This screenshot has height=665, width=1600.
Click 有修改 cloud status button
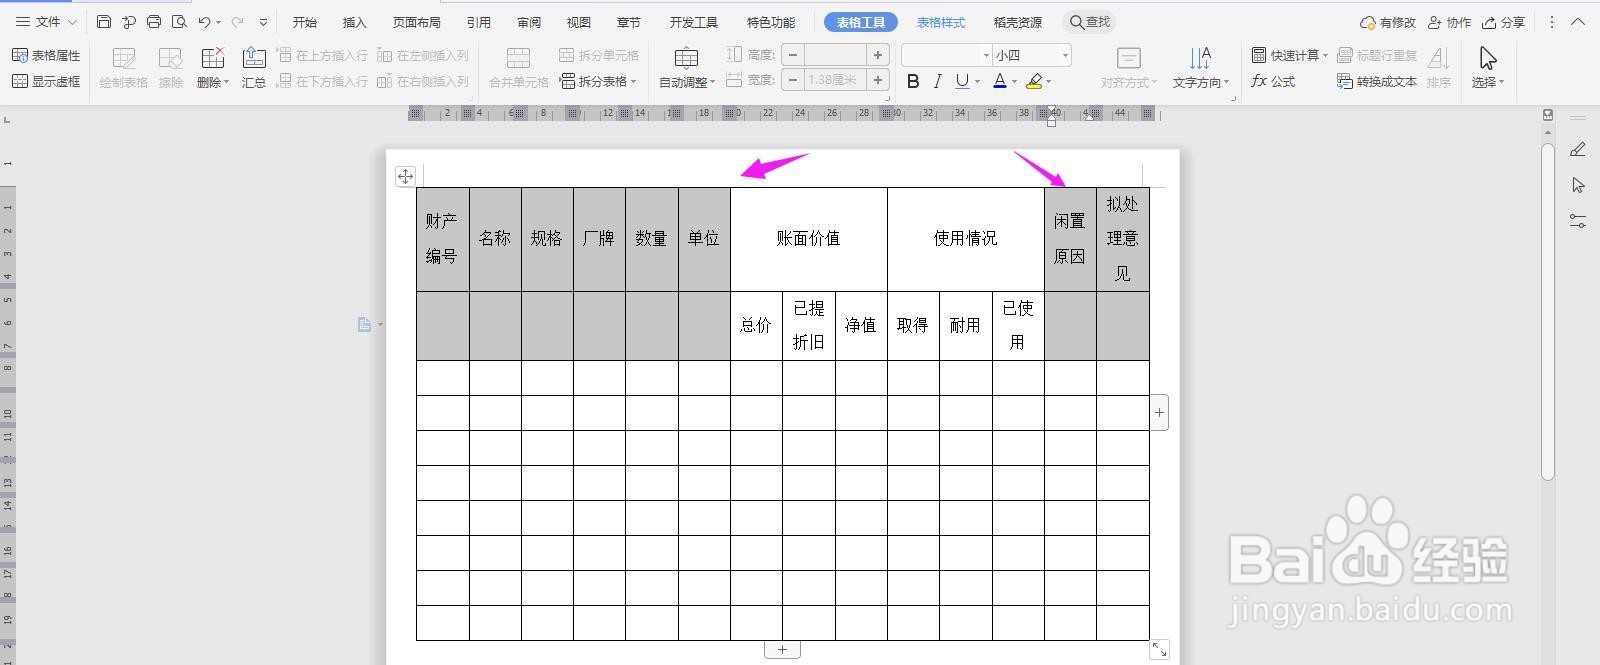(1388, 22)
